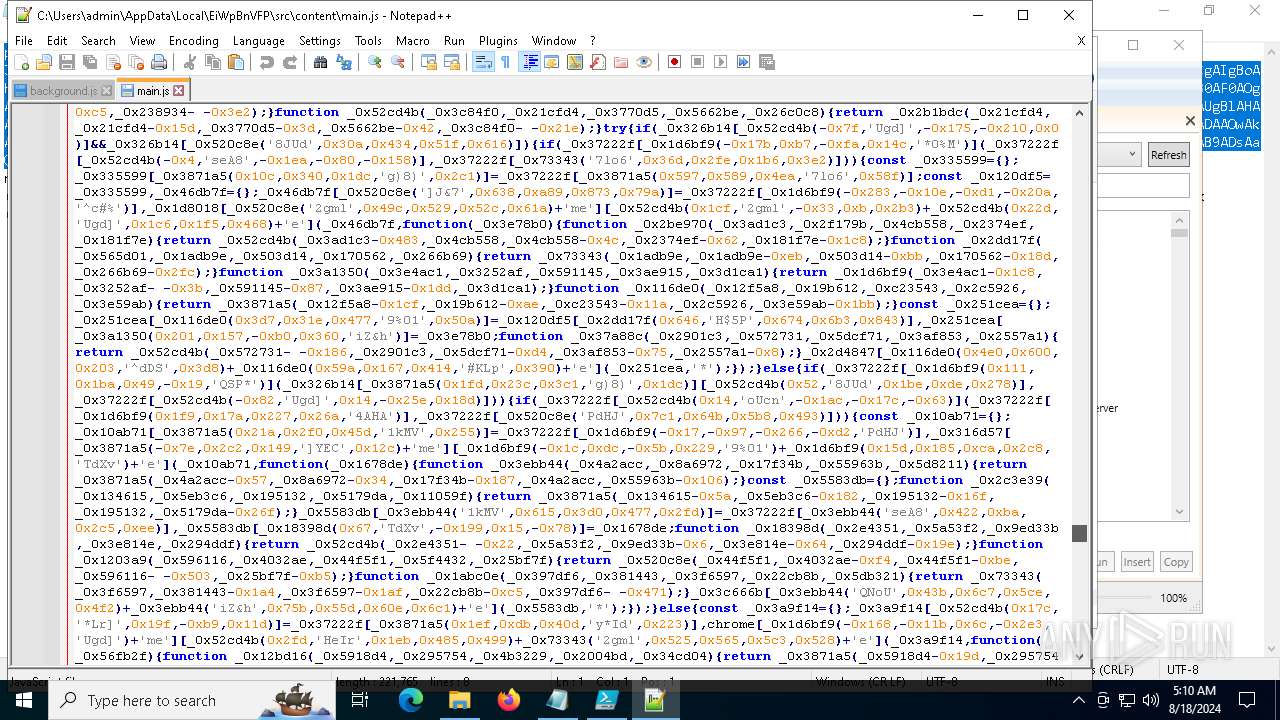This screenshot has width=1280, height=720.
Task: Zoom in using toolbar magnifier icon
Action: 375,62
